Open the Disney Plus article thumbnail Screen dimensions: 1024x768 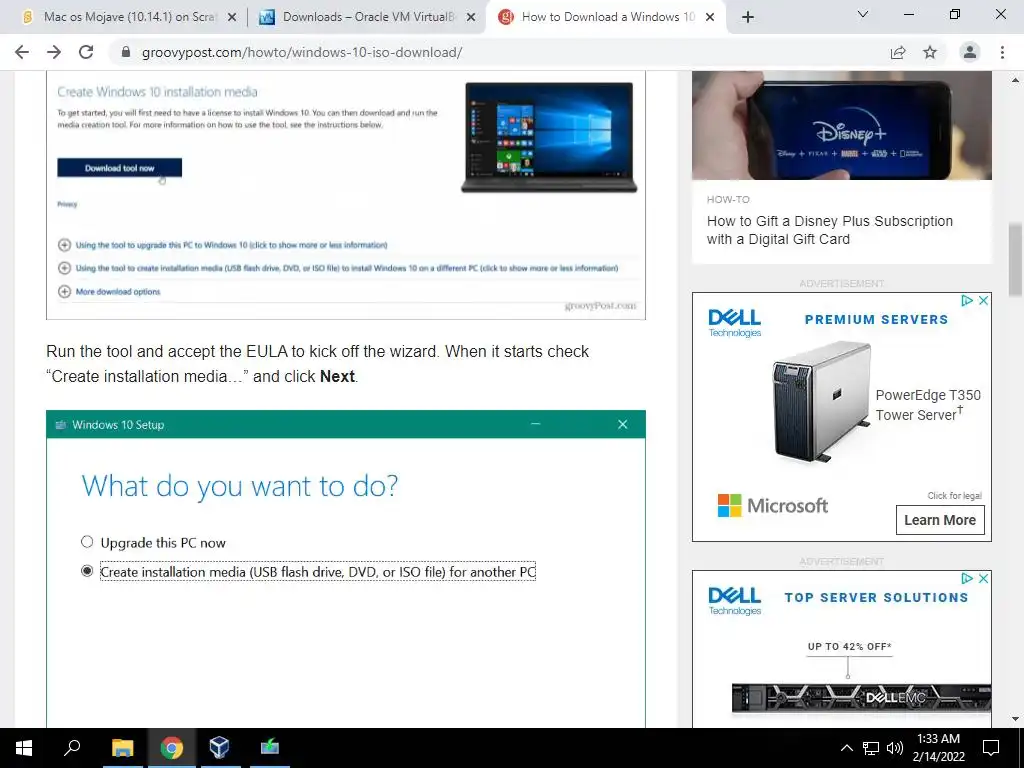tap(842, 125)
